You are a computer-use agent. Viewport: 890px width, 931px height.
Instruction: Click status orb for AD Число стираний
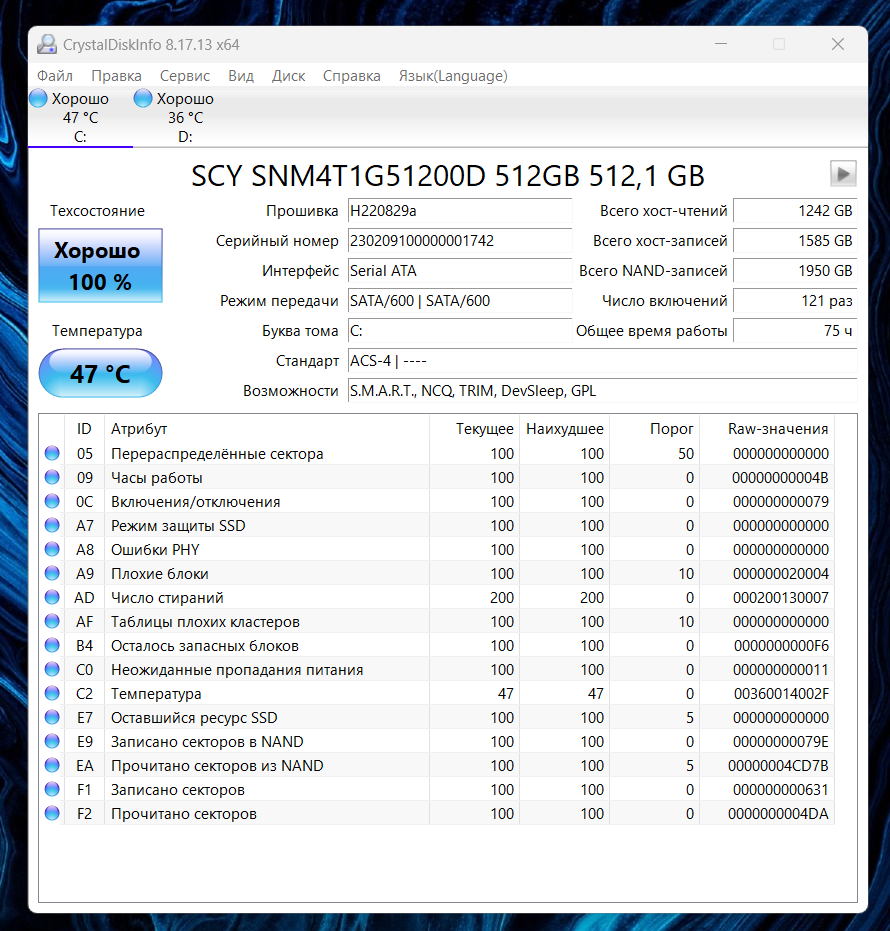click(52, 597)
